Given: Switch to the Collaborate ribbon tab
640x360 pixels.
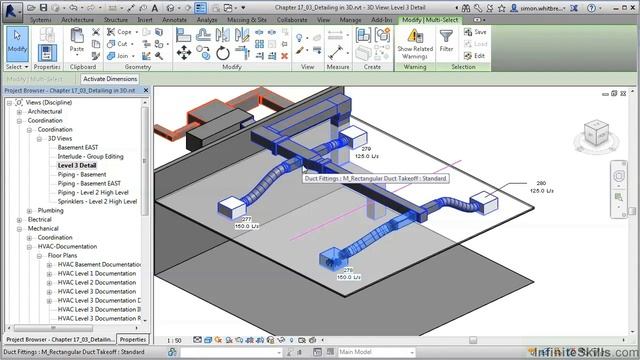Looking at the screenshot, I should tap(292, 20).
